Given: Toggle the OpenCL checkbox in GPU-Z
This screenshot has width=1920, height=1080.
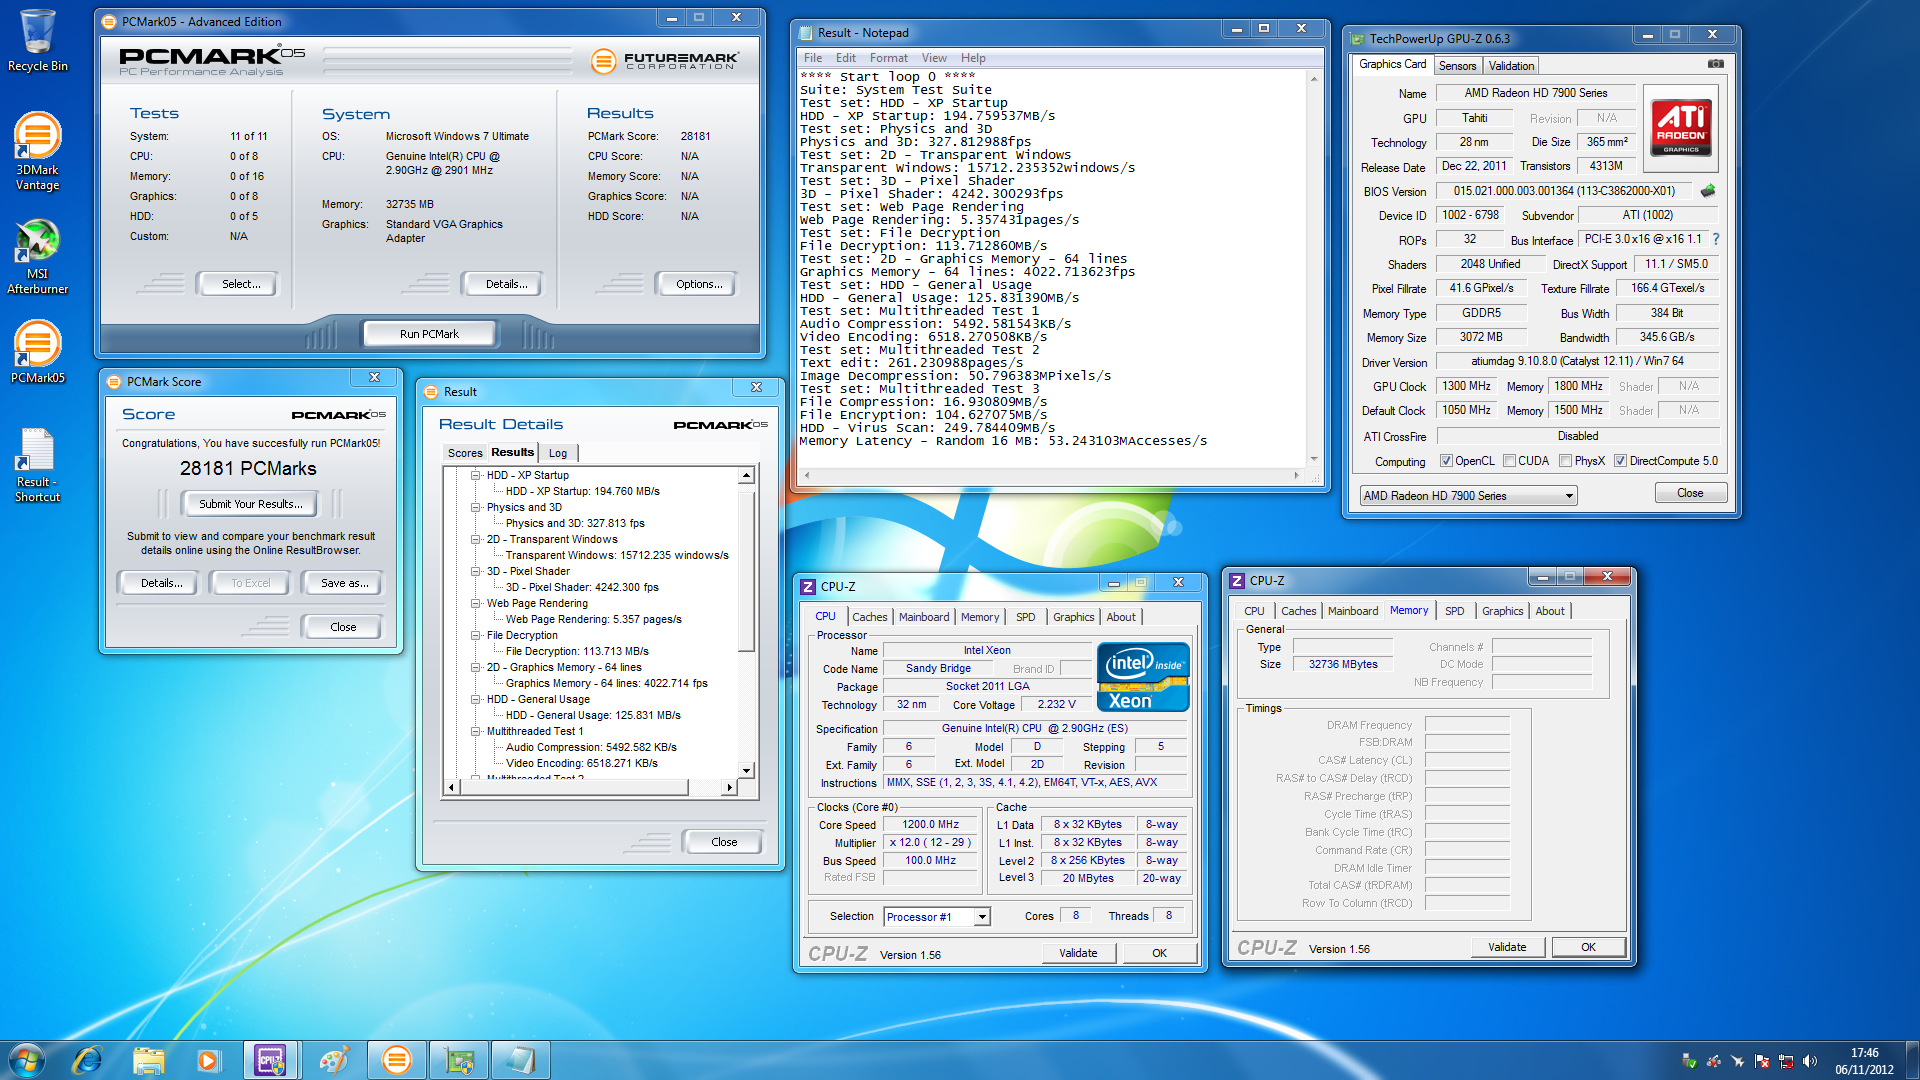Looking at the screenshot, I should pyautogui.click(x=1446, y=461).
